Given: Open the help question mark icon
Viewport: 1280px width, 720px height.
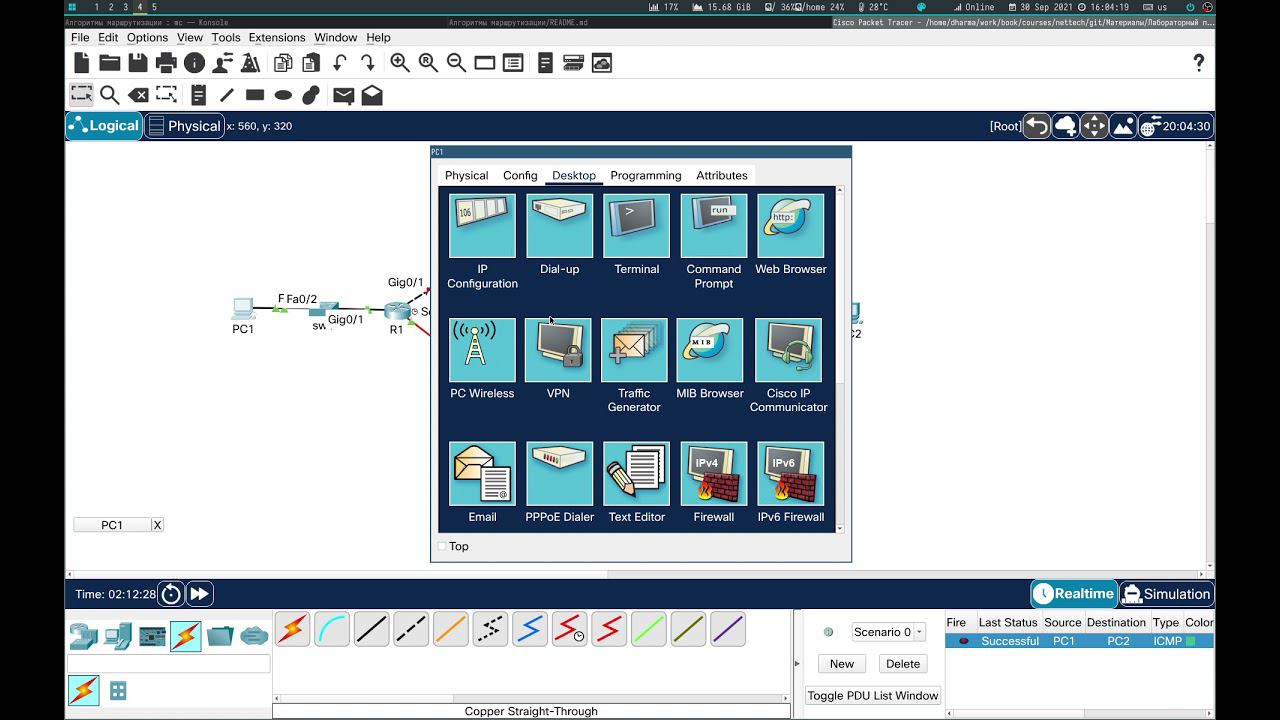Looking at the screenshot, I should coord(1199,63).
